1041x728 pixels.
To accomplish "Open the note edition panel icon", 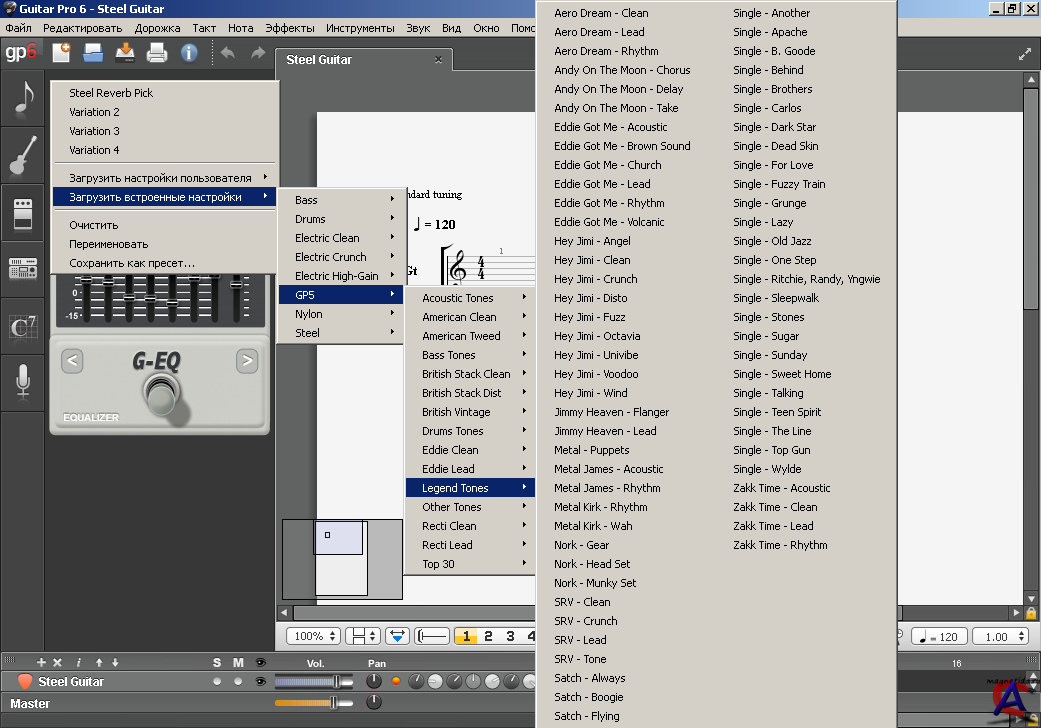I will point(24,97).
